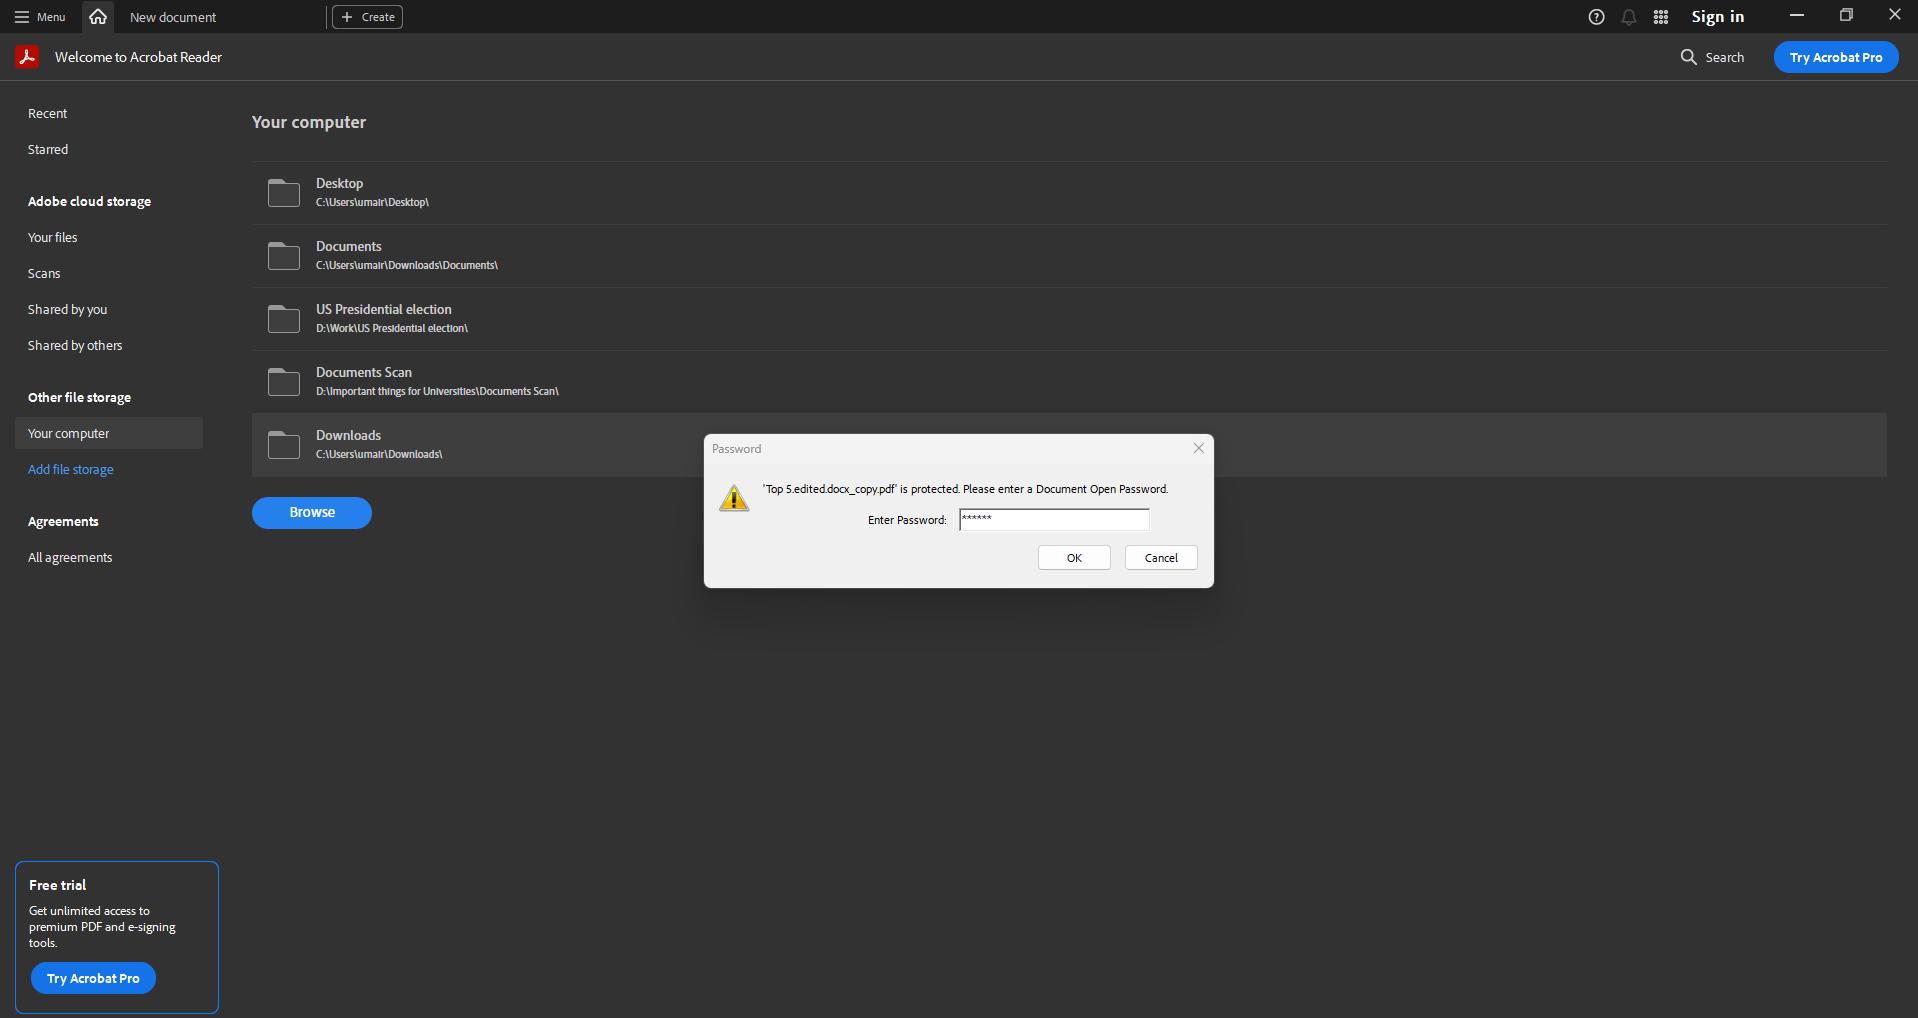Open Scans in the sidebar
Image resolution: width=1918 pixels, height=1018 pixels.
click(44, 273)
